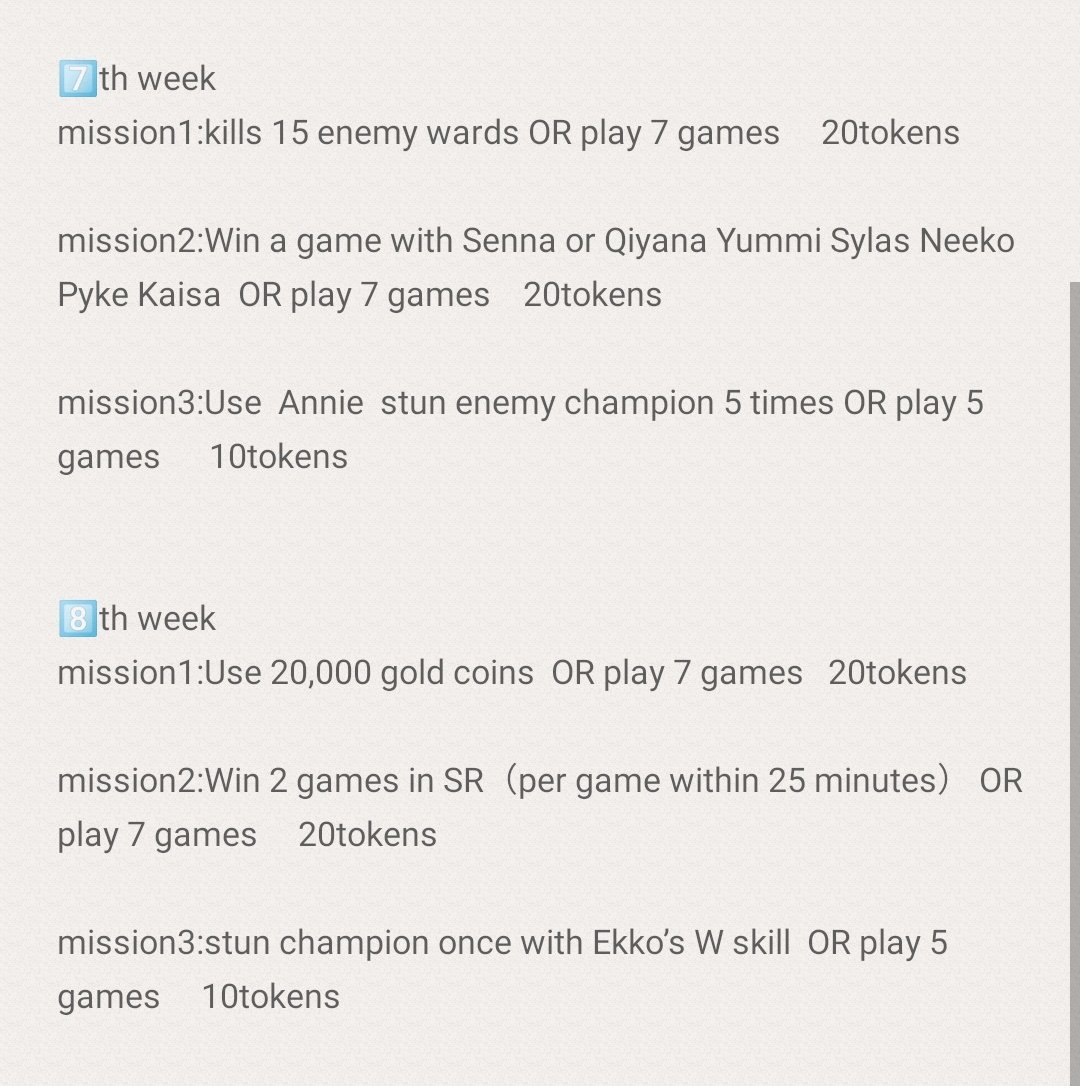Viewport: 1080px width, 1086px height.
Task: Click "20tokens" on the gold coins line
Action: click(x=897, y=673)
